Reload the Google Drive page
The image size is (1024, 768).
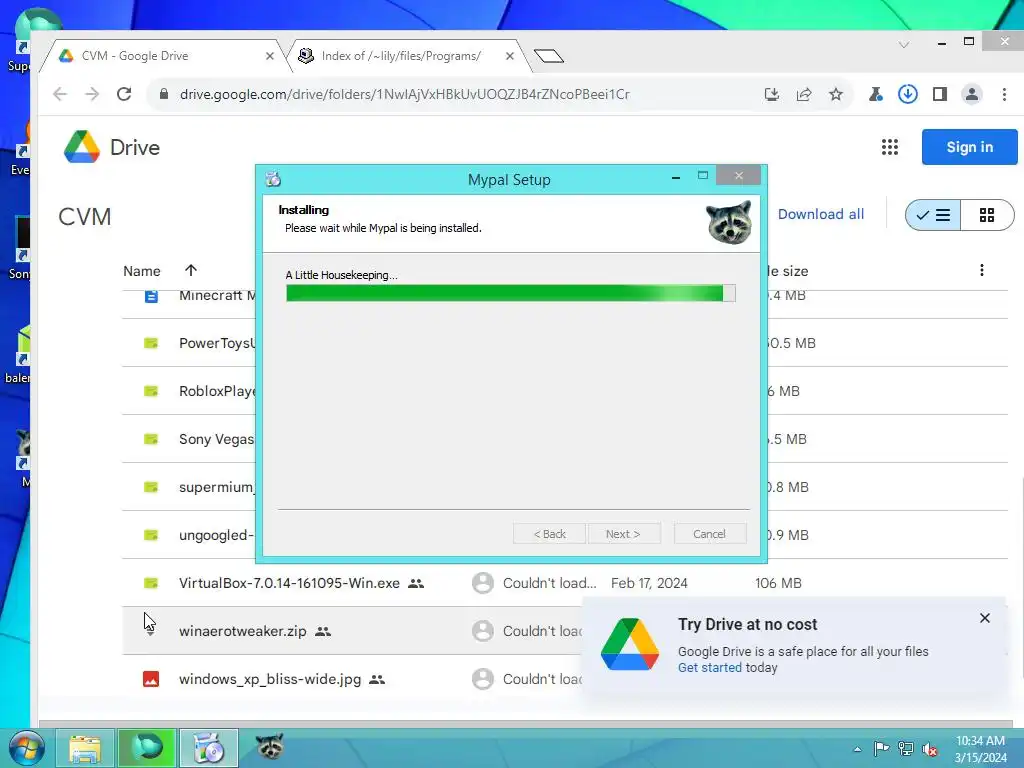pyautogui.click(x=124, y=94)
